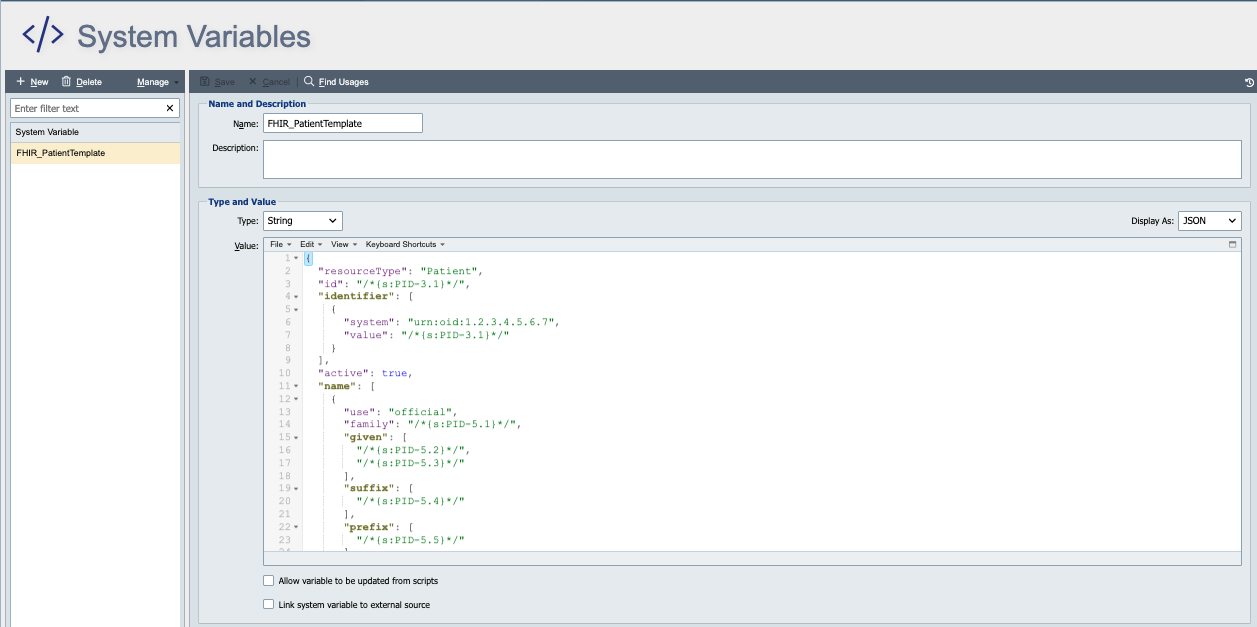The width and height of the screenshot is (1257, 627).
Task: Click the "family" key on line 14
Action: tap(369, 424)
